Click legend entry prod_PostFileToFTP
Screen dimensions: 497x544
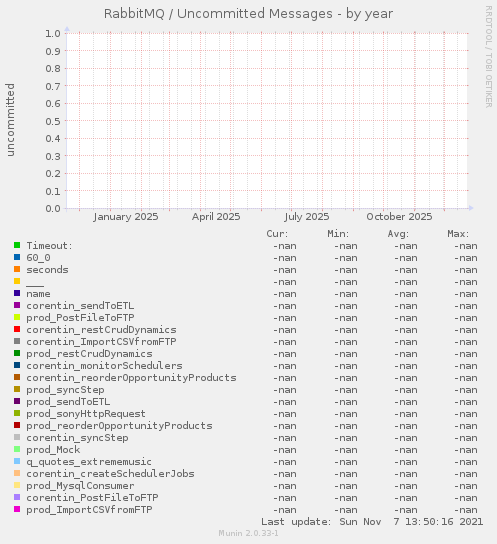[x=80, y=318]
